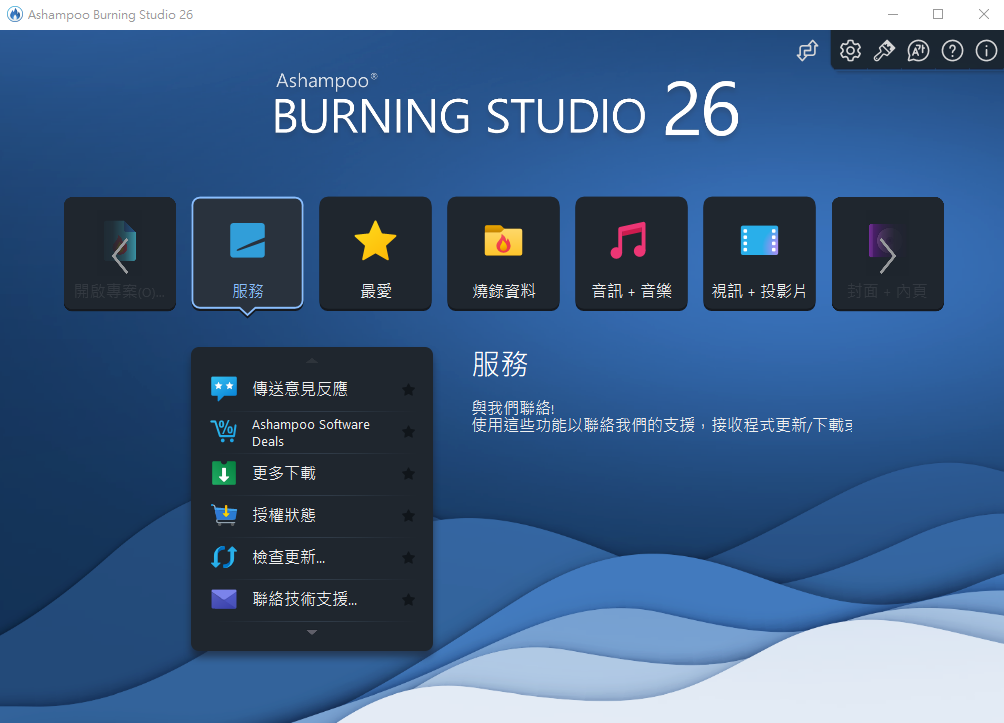Open 傳送意見反應 menu entry
The width and height of the screenshot is (1004, 723).
[x=312, y=389]
